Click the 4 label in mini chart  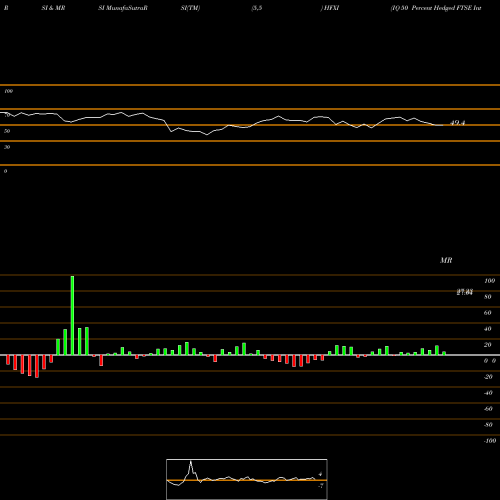tap(320, 474)
